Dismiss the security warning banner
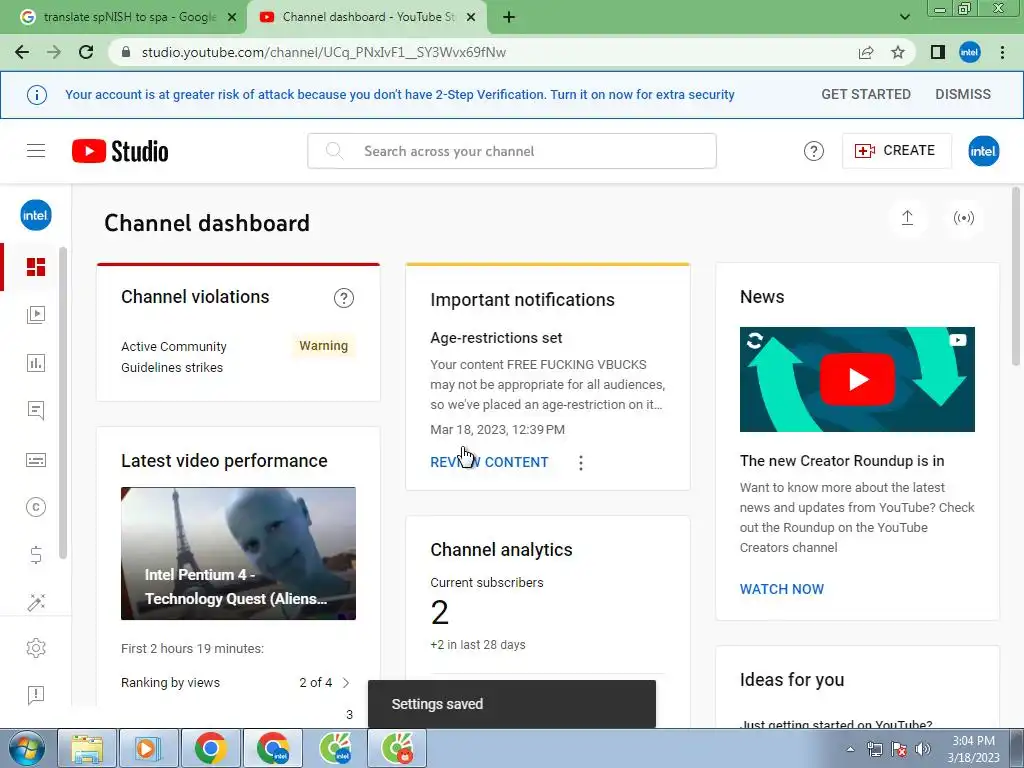The height and width of the screenshot is (768, 1024). tap(963, 95)
